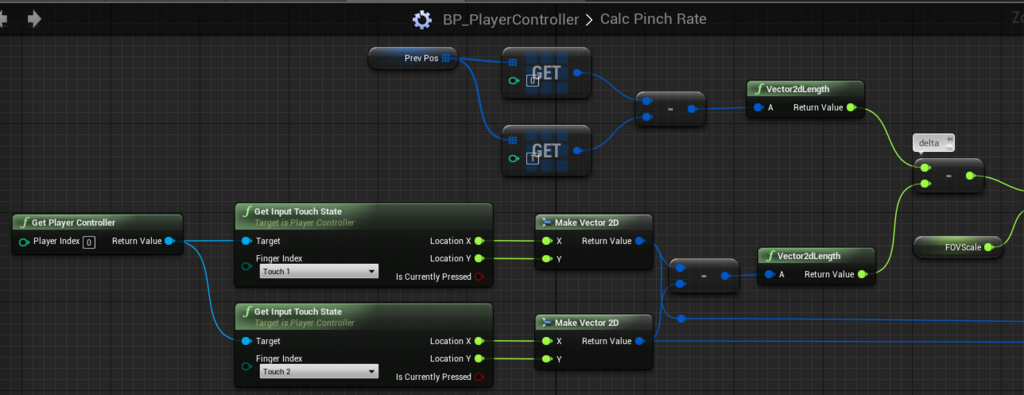This screenshot has height=395, width=1024.
Task: Click Y pin of upper Make Vector 2D
Action: [x=546, y=259]
